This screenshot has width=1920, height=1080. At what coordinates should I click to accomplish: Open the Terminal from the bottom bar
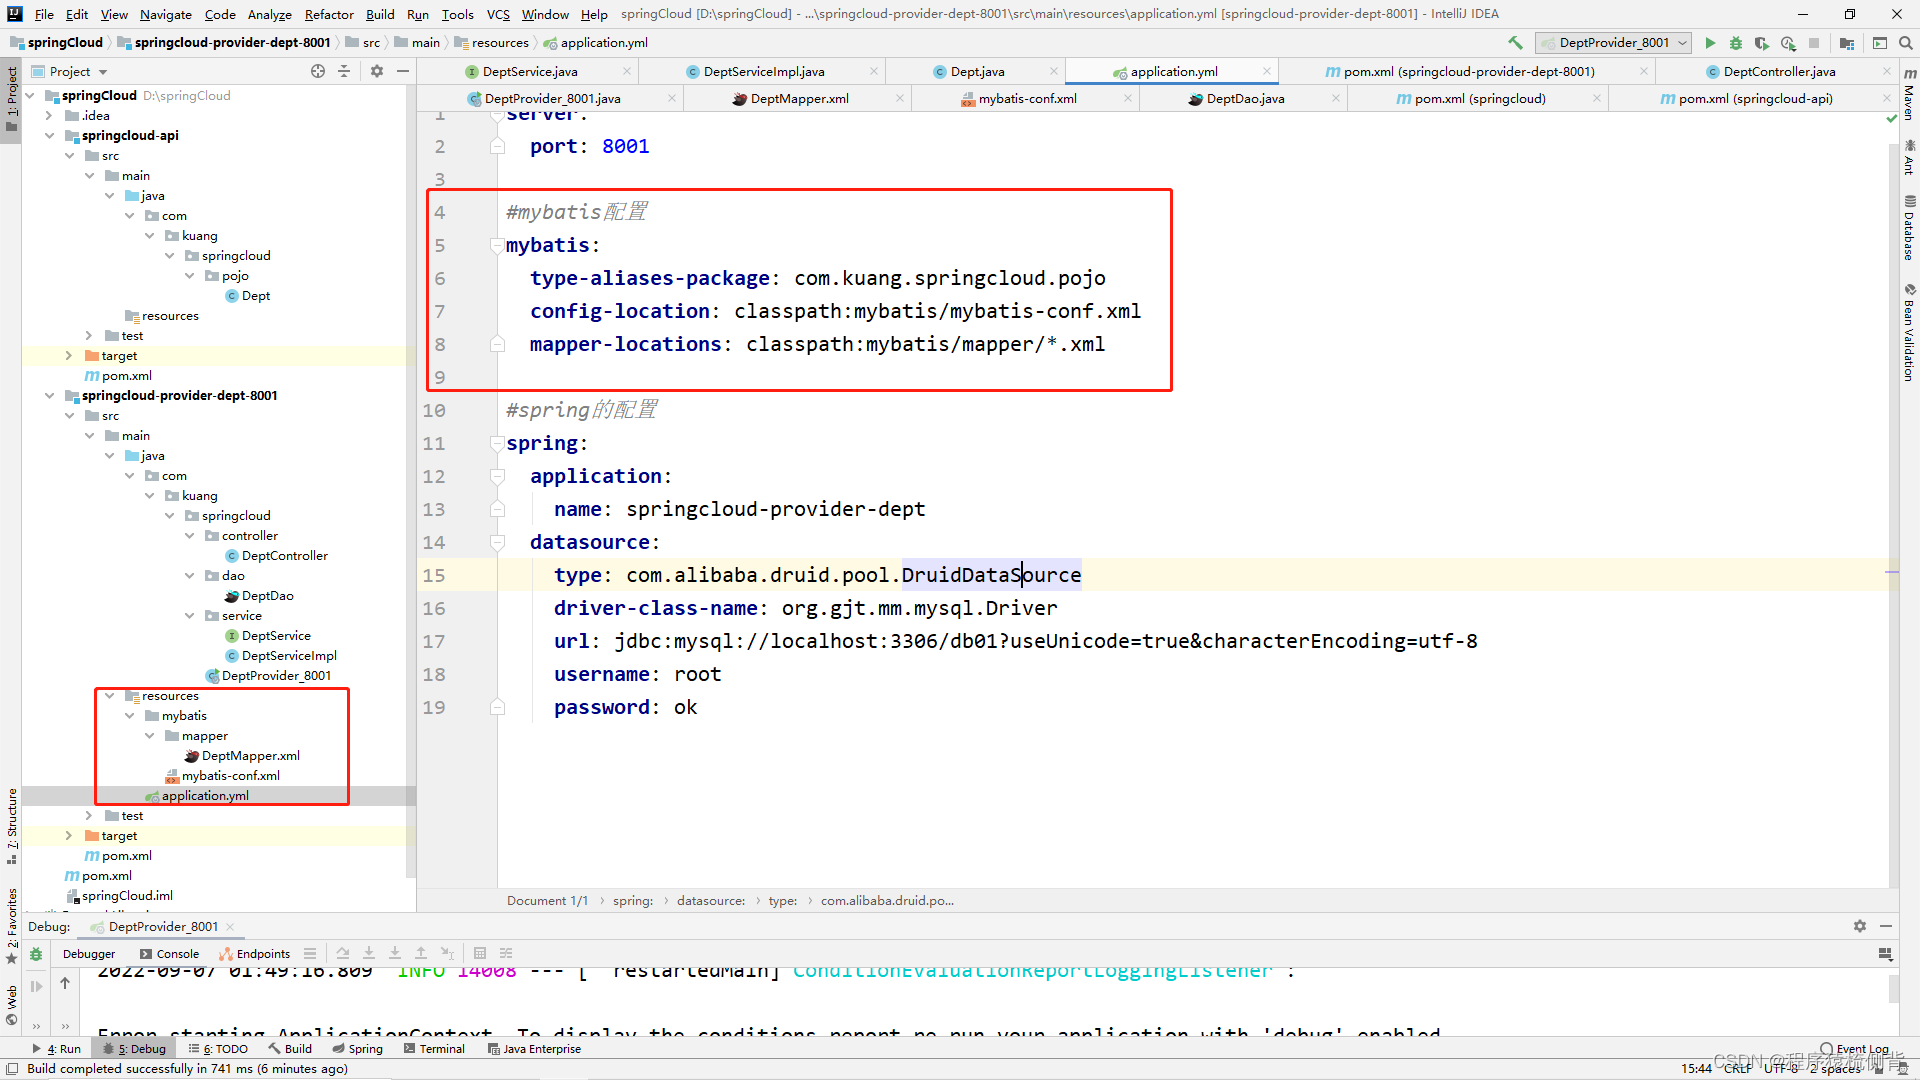(434, 1048)
